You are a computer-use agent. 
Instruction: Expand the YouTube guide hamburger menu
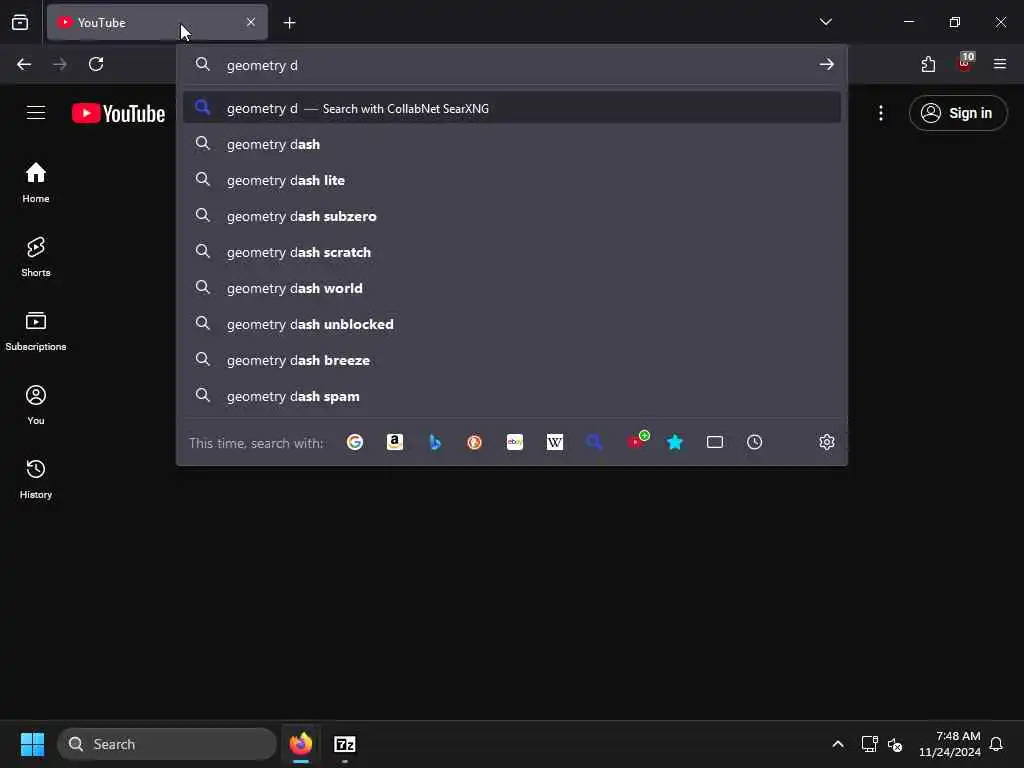coord(36,113)
